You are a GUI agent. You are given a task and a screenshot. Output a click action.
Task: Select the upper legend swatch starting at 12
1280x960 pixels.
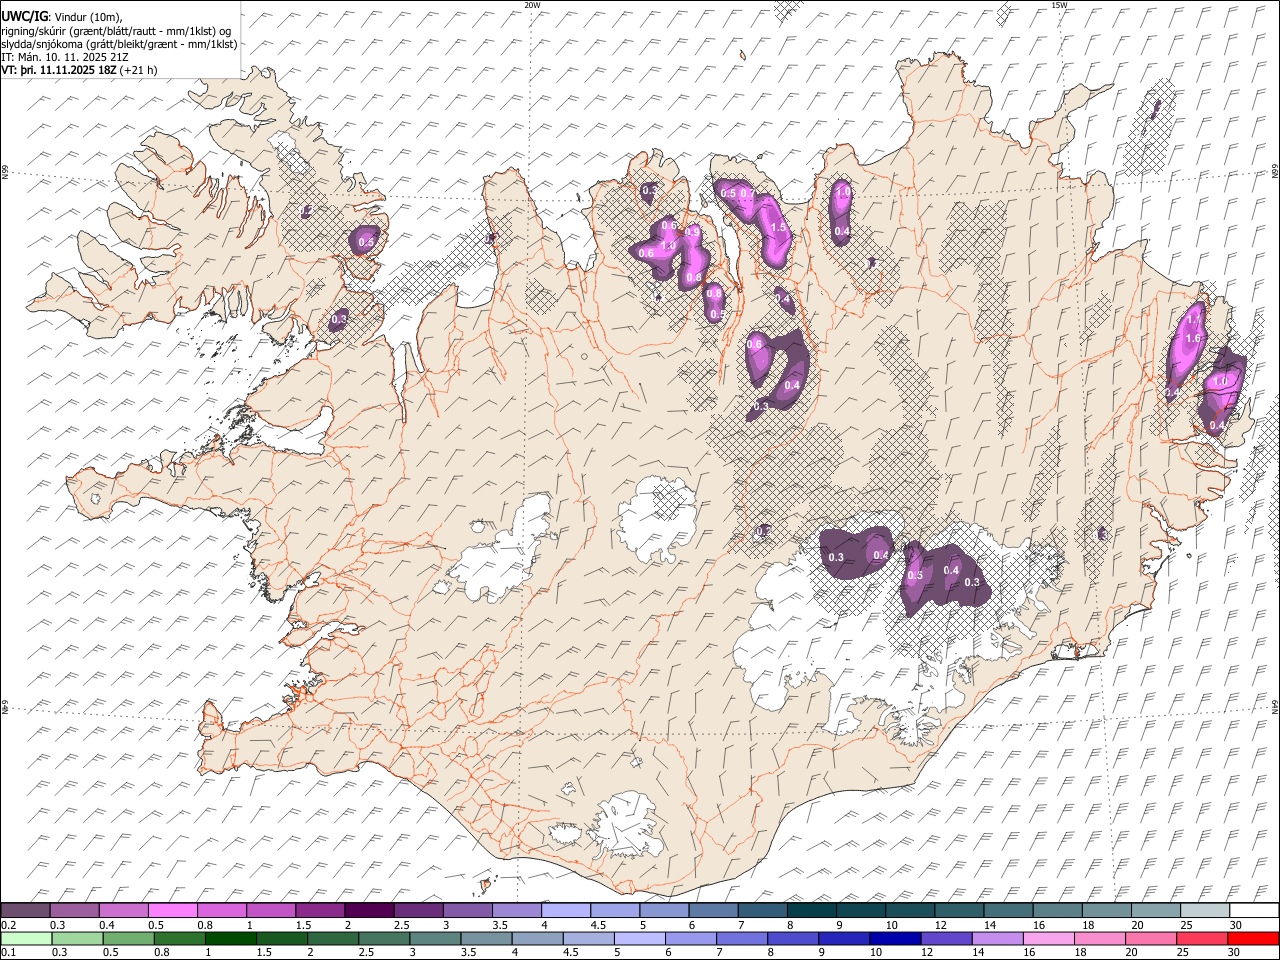click(958, 910)
